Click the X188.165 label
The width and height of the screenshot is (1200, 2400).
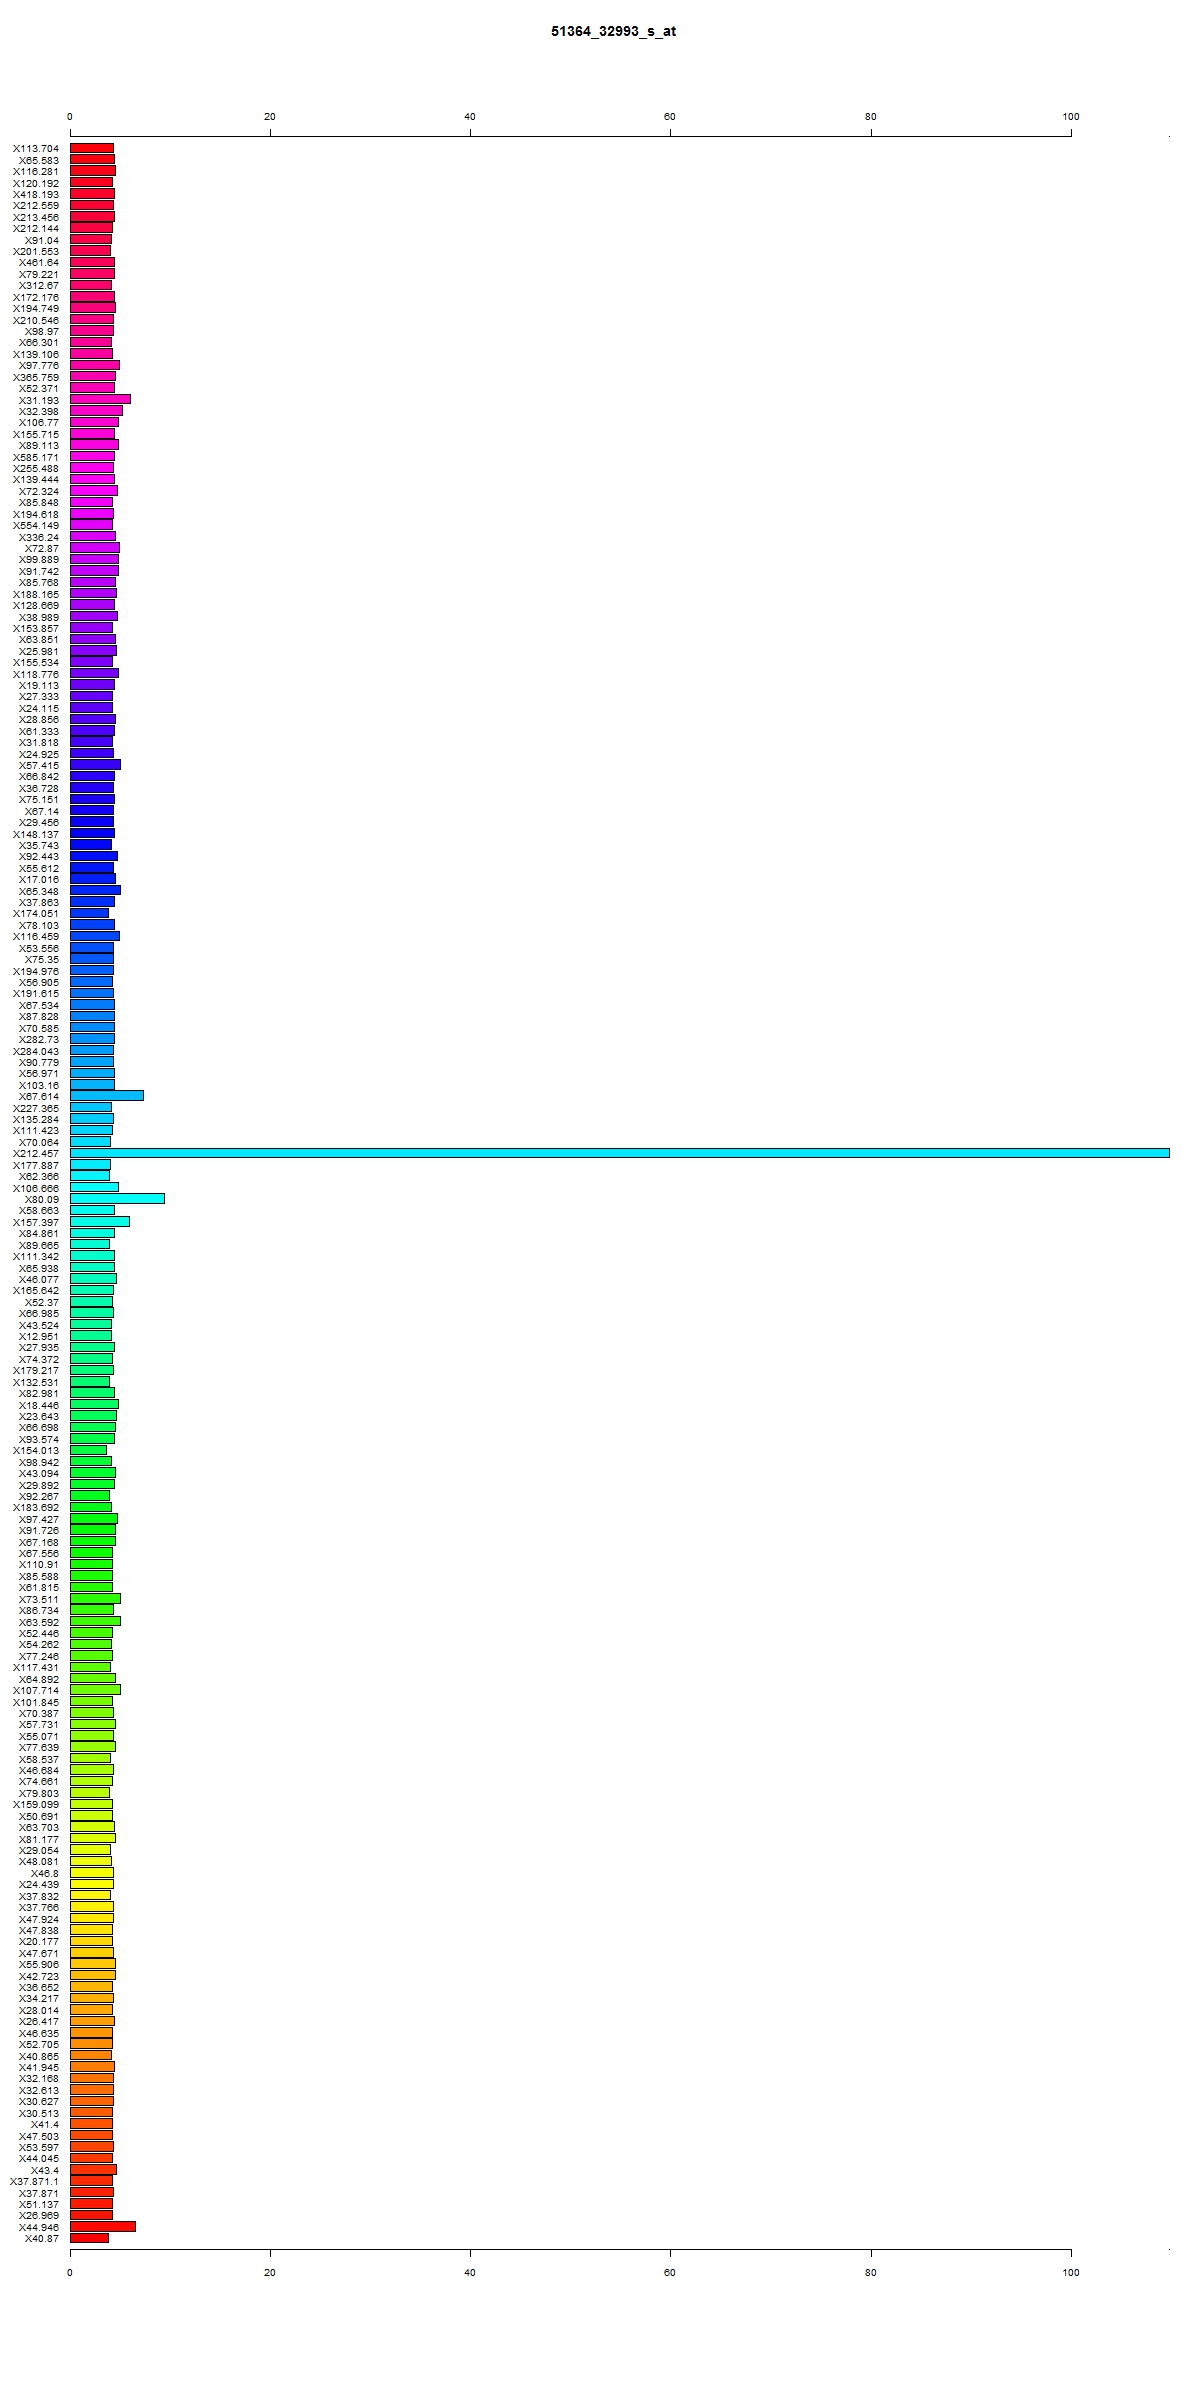point(36,594)
